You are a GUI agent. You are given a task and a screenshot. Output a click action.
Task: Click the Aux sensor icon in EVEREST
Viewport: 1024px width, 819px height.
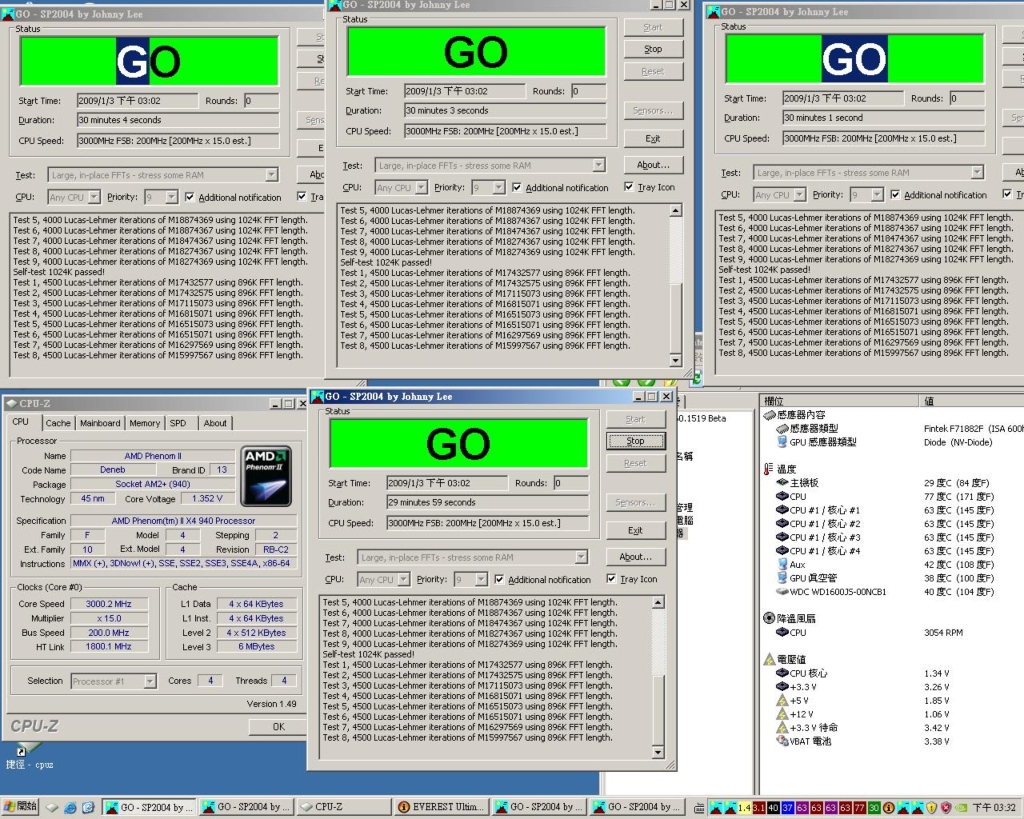pos(782,564)
